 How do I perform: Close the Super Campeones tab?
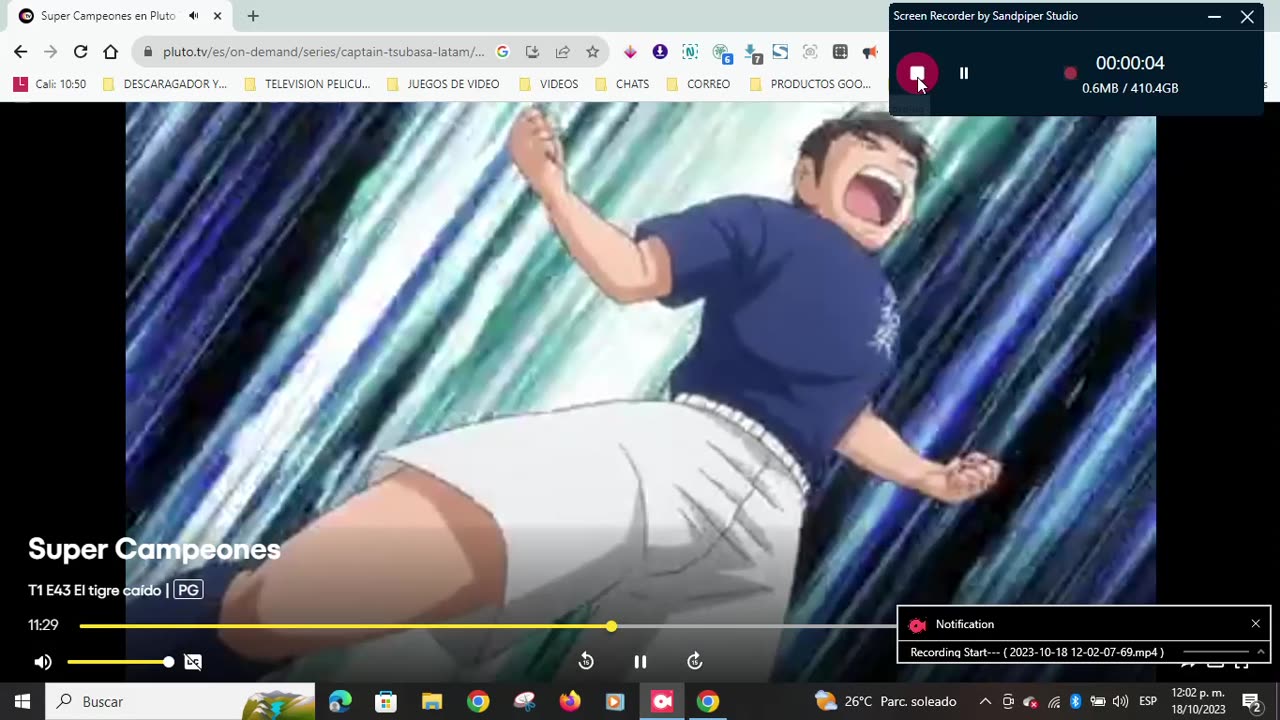(x=217, y=16)
